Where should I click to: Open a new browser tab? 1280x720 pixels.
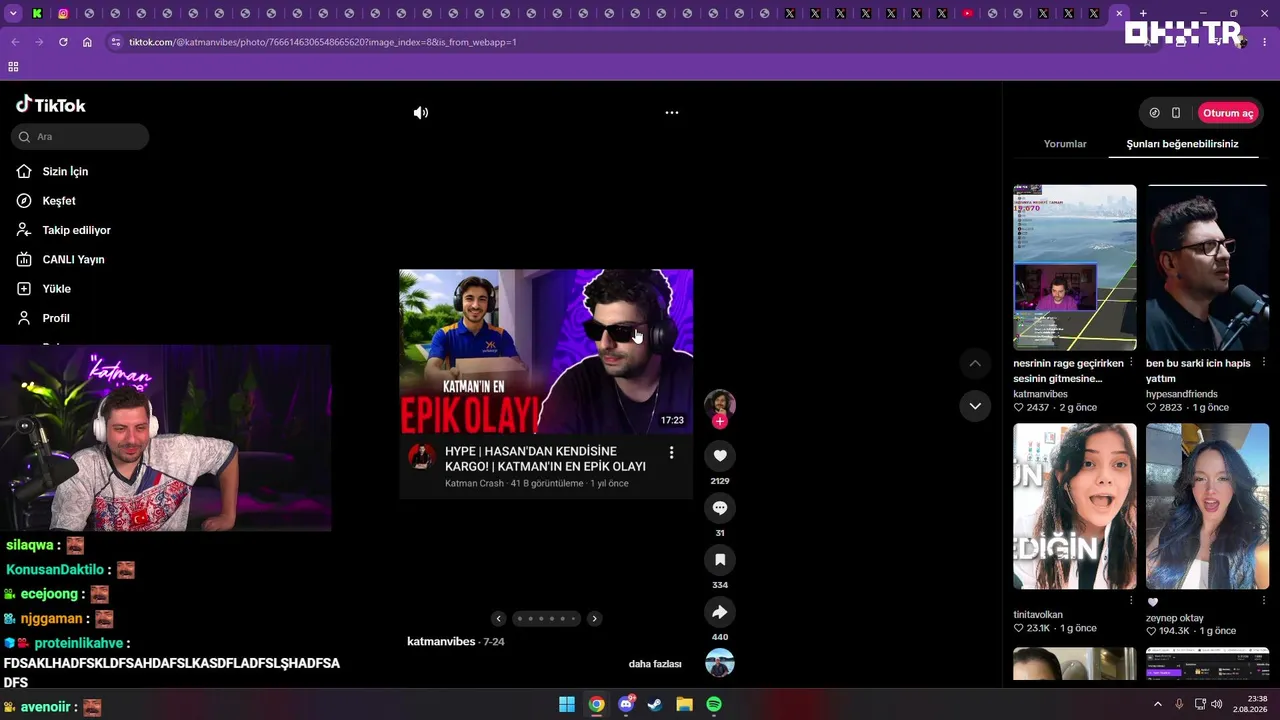(1143, 14)
